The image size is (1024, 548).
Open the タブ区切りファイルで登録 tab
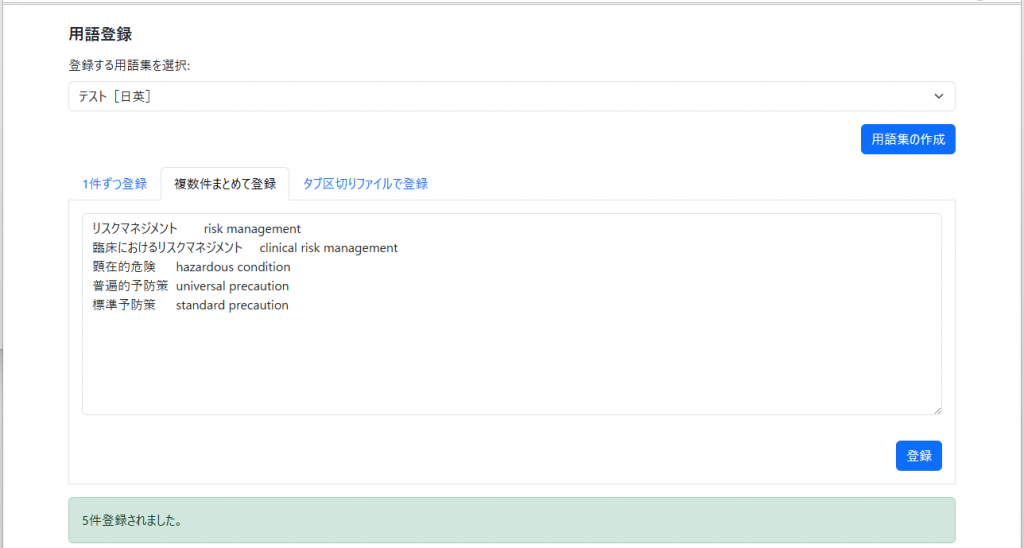365,184
